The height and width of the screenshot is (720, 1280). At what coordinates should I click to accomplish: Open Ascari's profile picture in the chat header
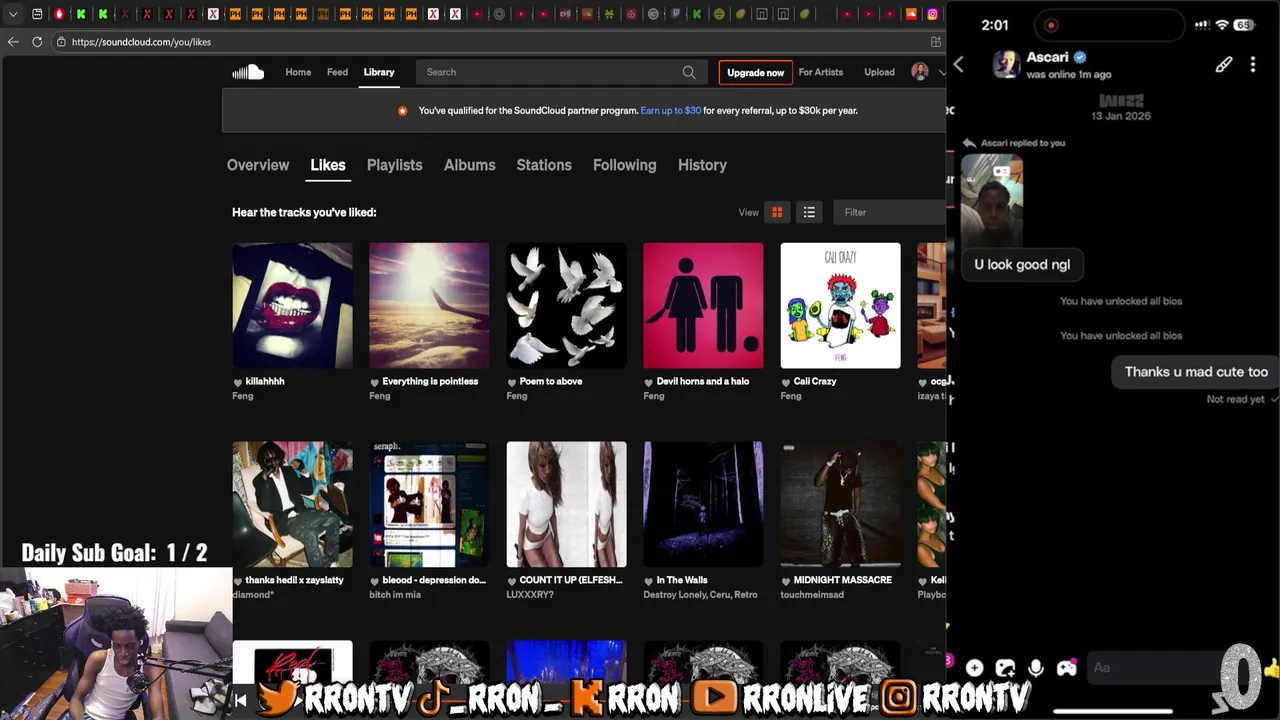click(x=1006, y=65)
